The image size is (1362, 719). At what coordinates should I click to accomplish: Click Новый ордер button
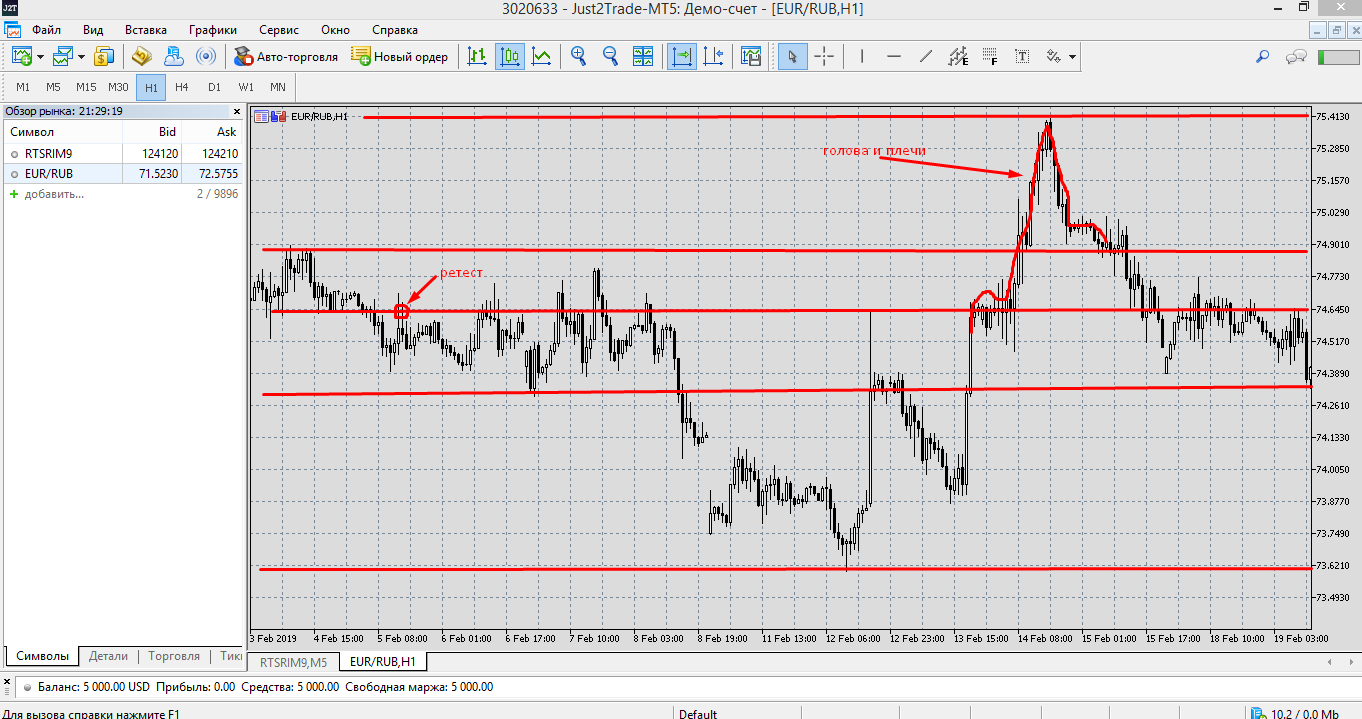(x=400, y=56)
